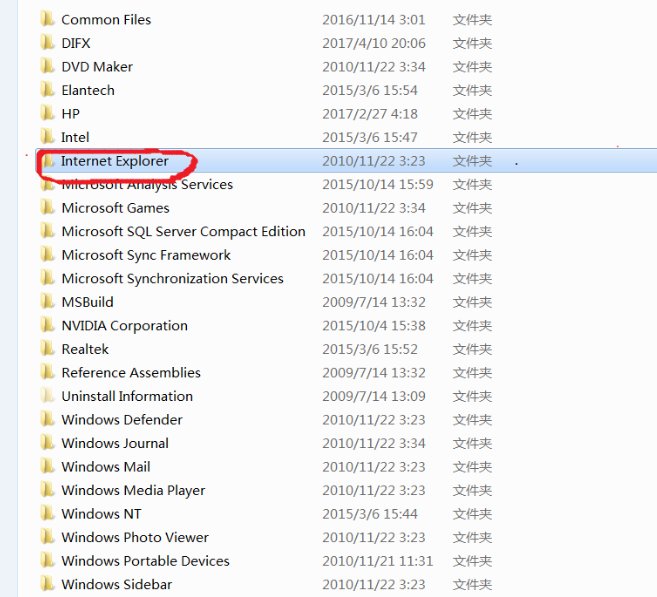Select the DVD Maker name text
This screenshot has height=597, width=657.
(x=97, y=67)
